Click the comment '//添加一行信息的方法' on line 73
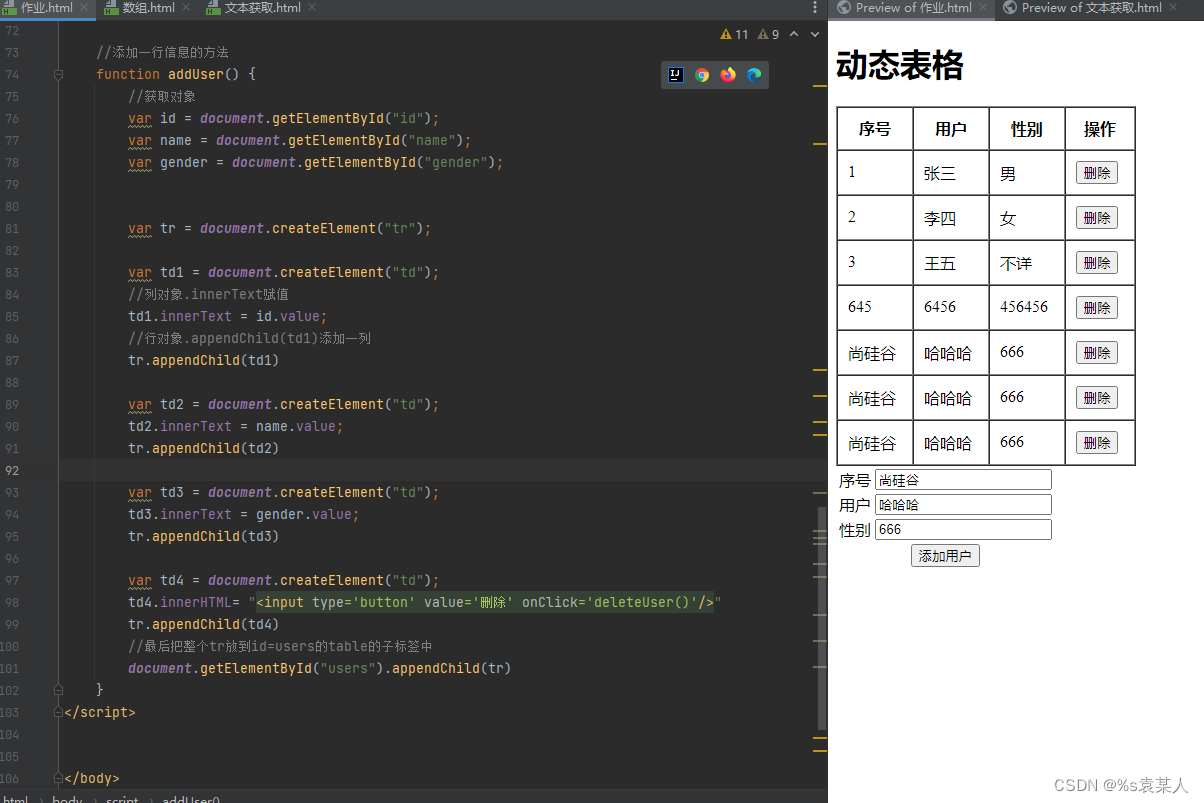 pos(162,52)
